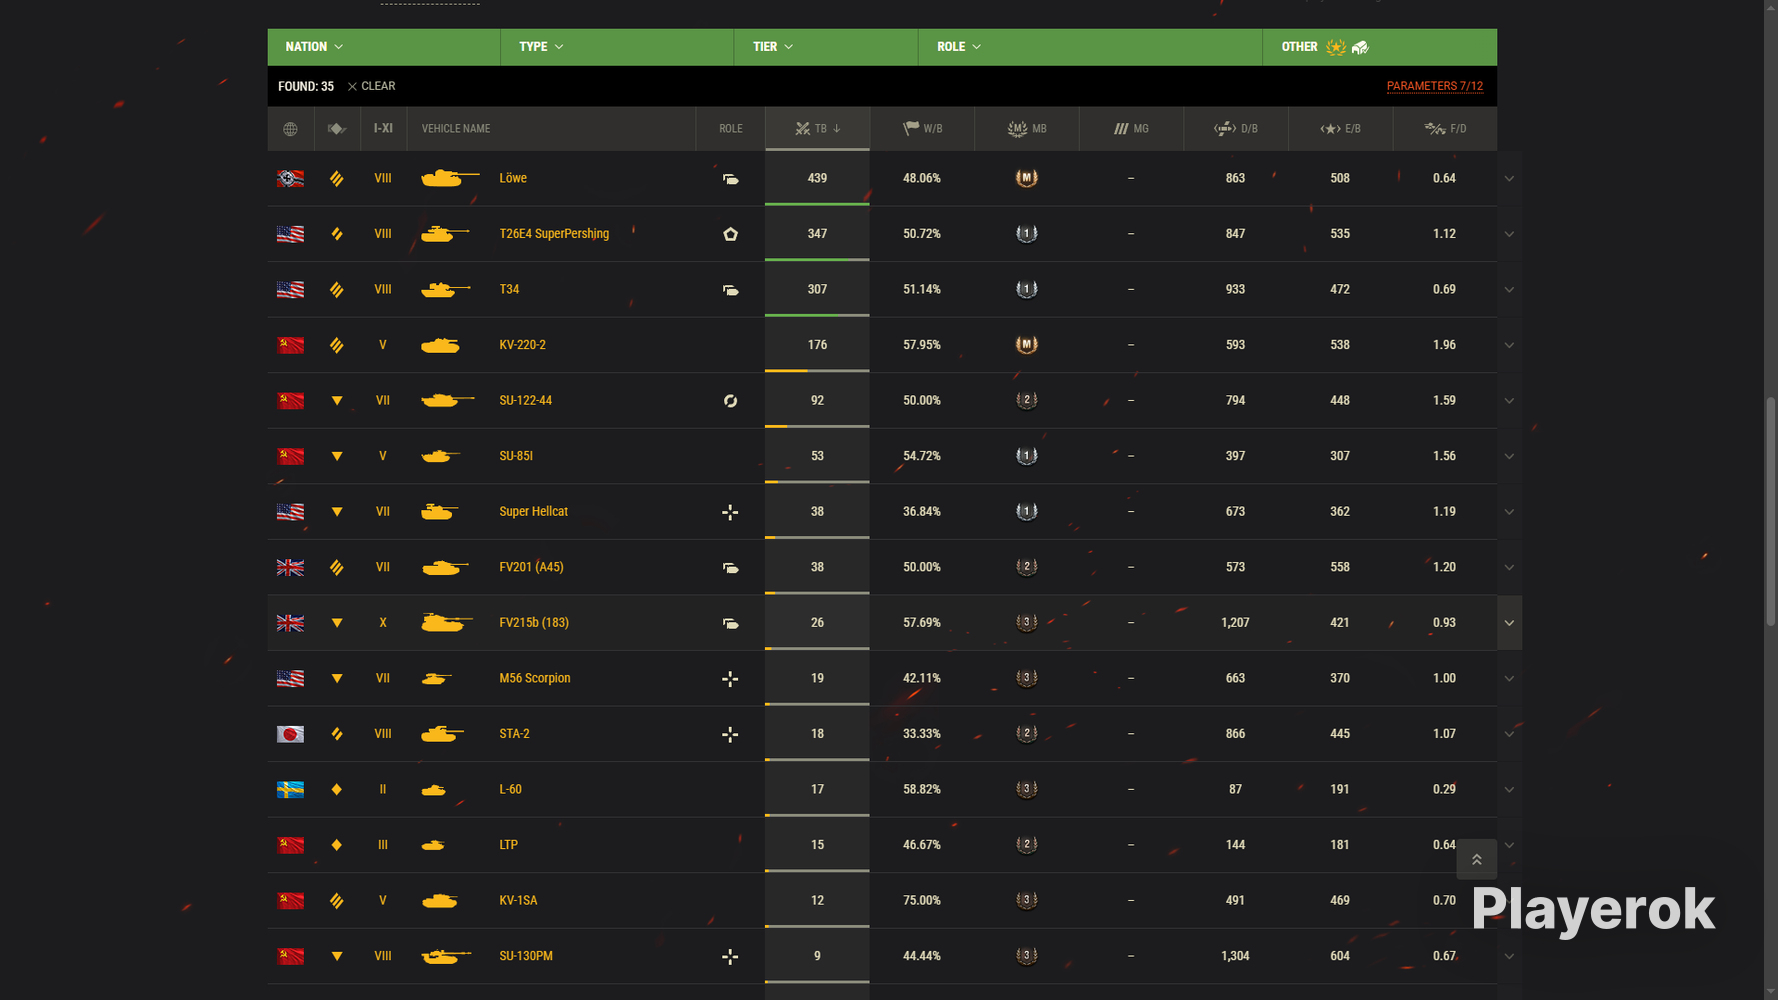Expand the STA-2 row details
Screen dimensions: 1778x1000
click(1509, 734)
